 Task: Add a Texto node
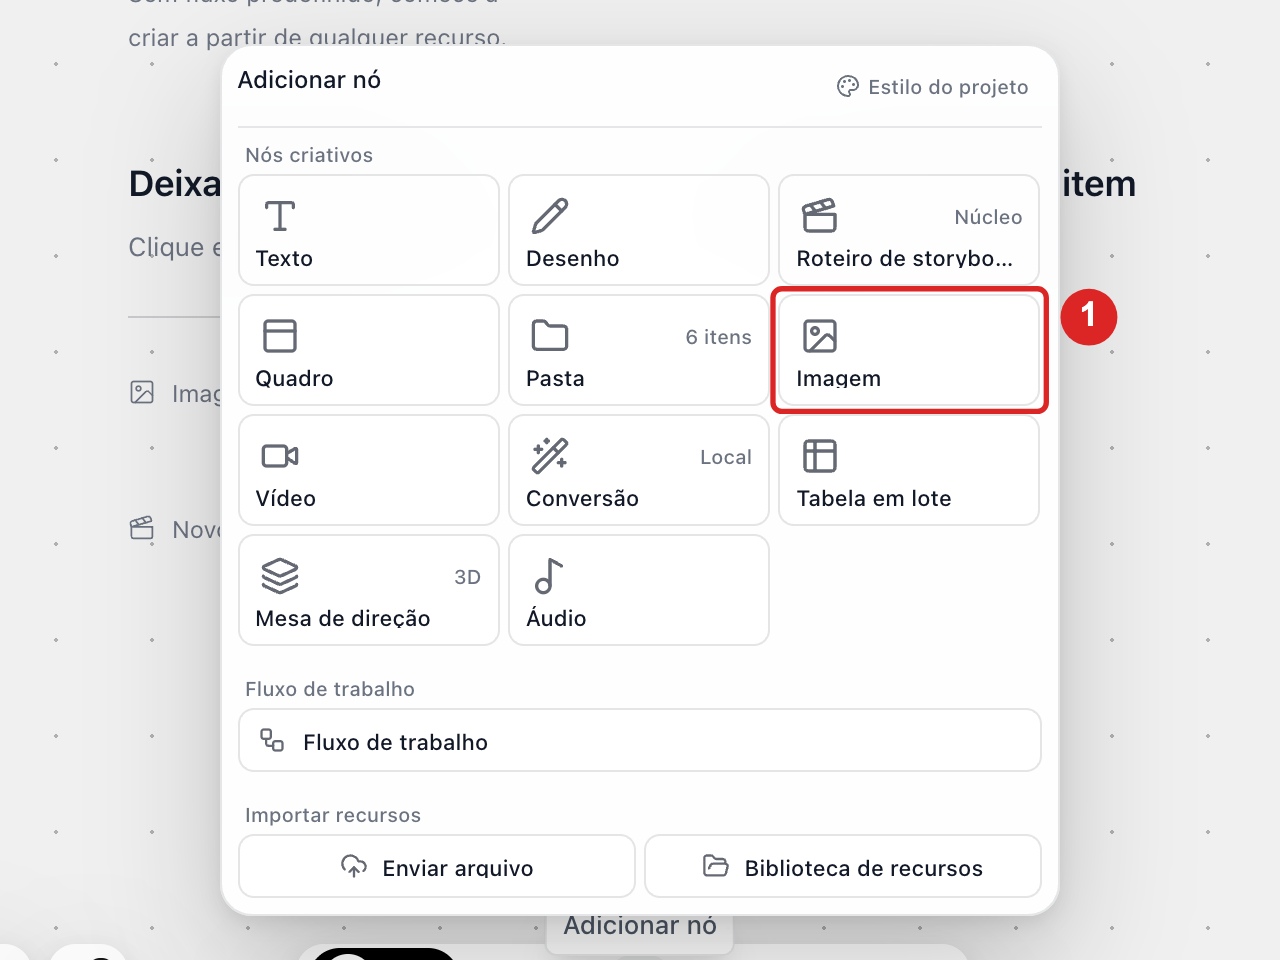click(369, 230)
